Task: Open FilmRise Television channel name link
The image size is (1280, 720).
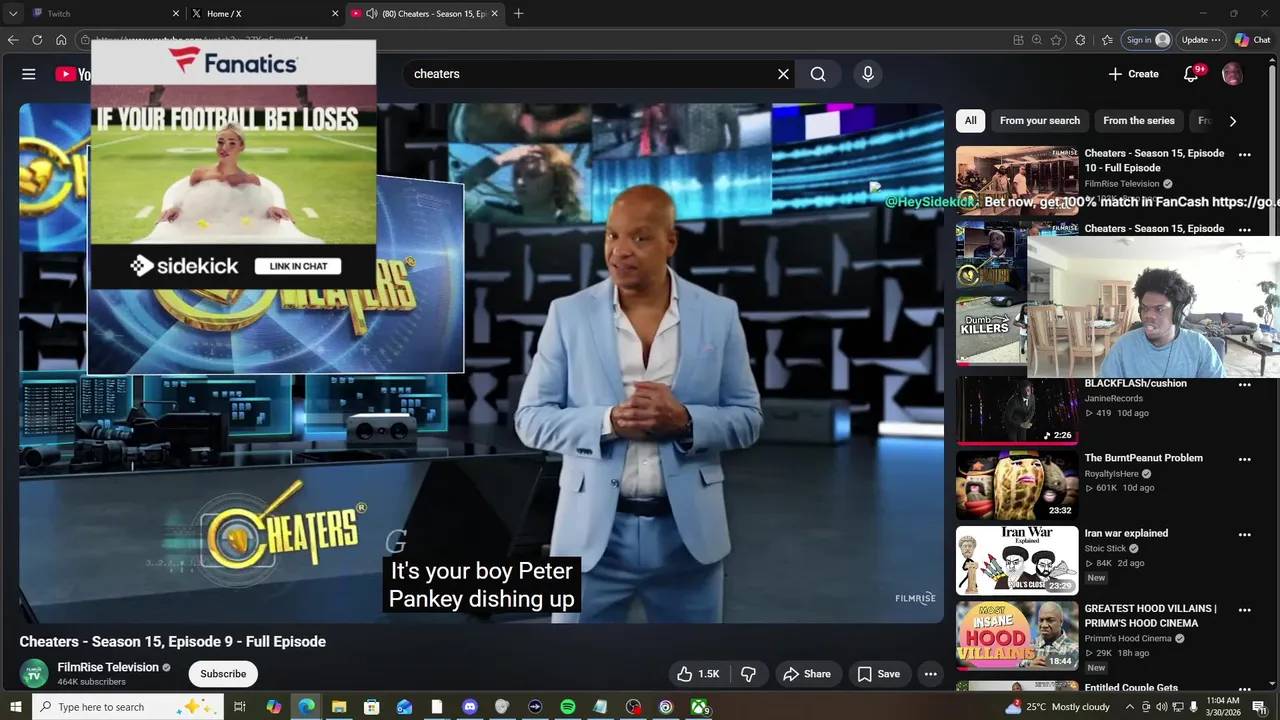Action: pos(108,667)
